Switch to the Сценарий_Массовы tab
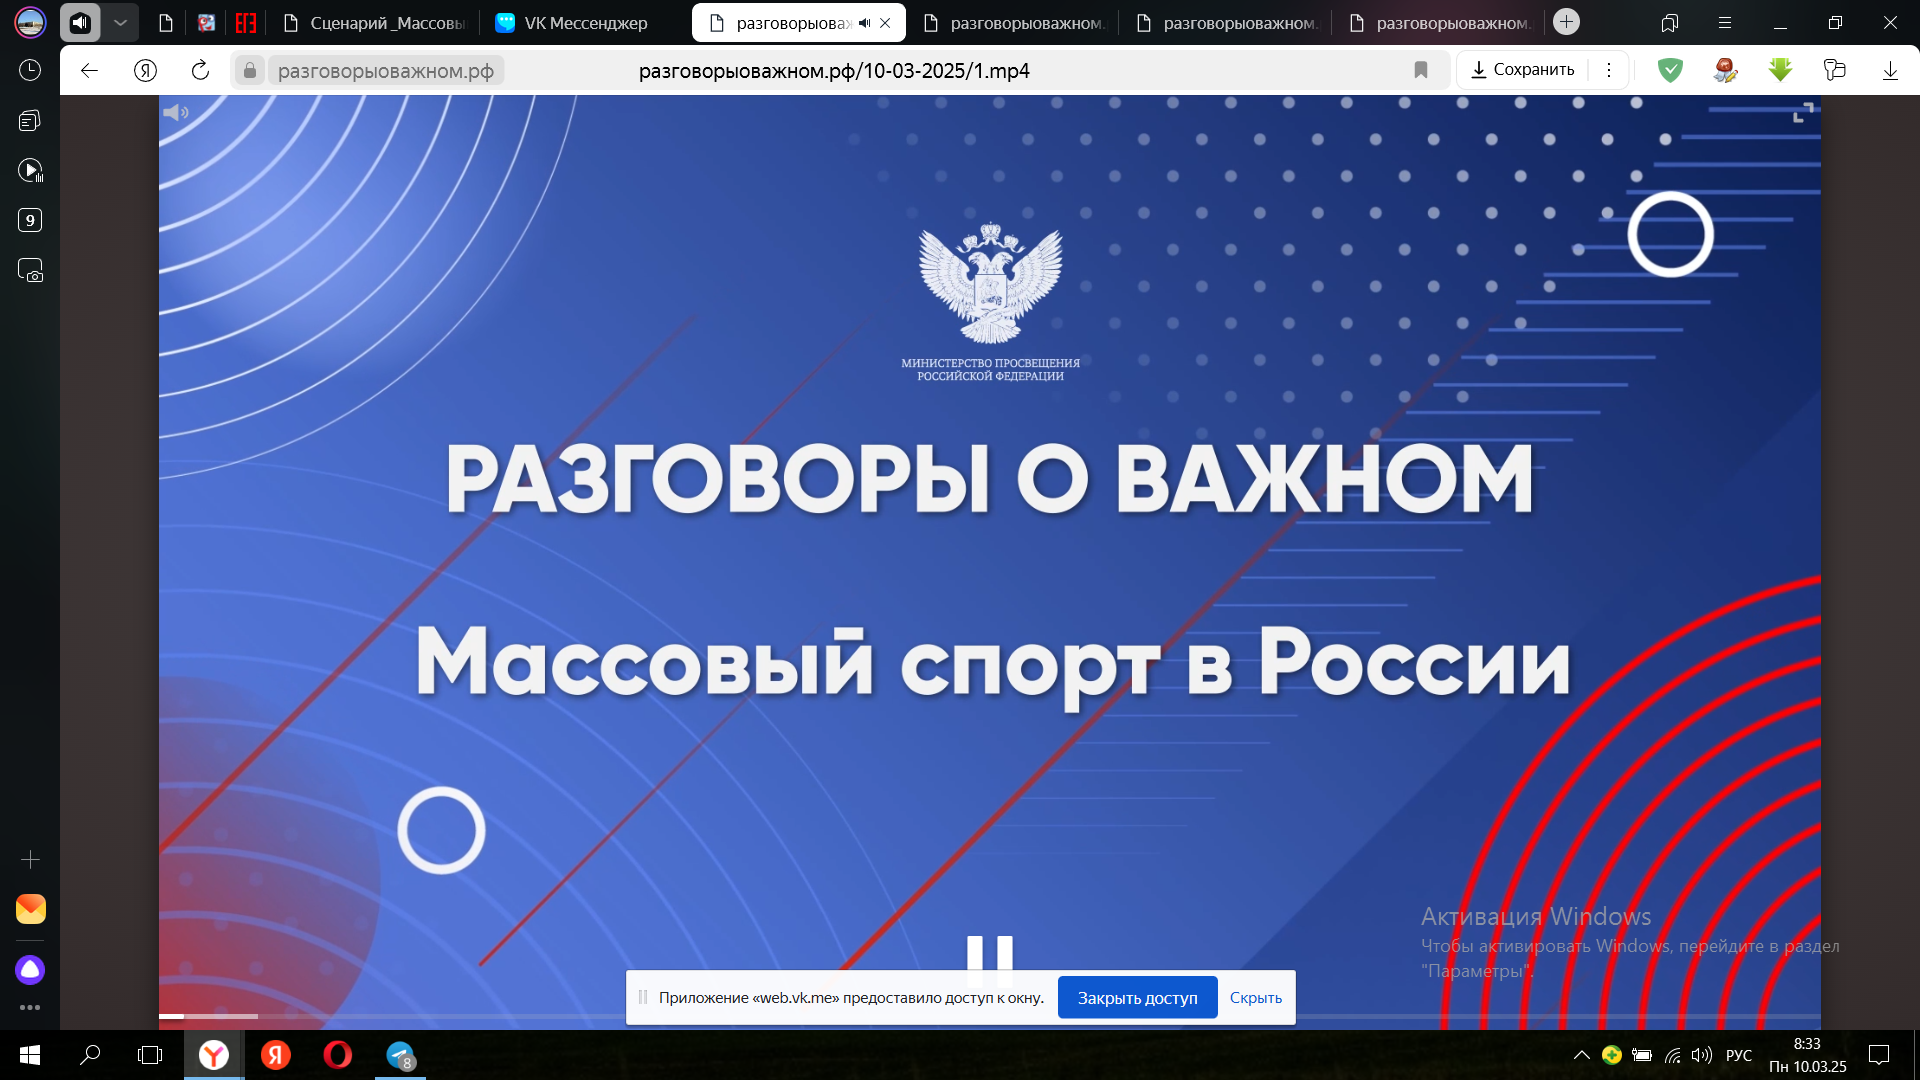 [376, 22]
